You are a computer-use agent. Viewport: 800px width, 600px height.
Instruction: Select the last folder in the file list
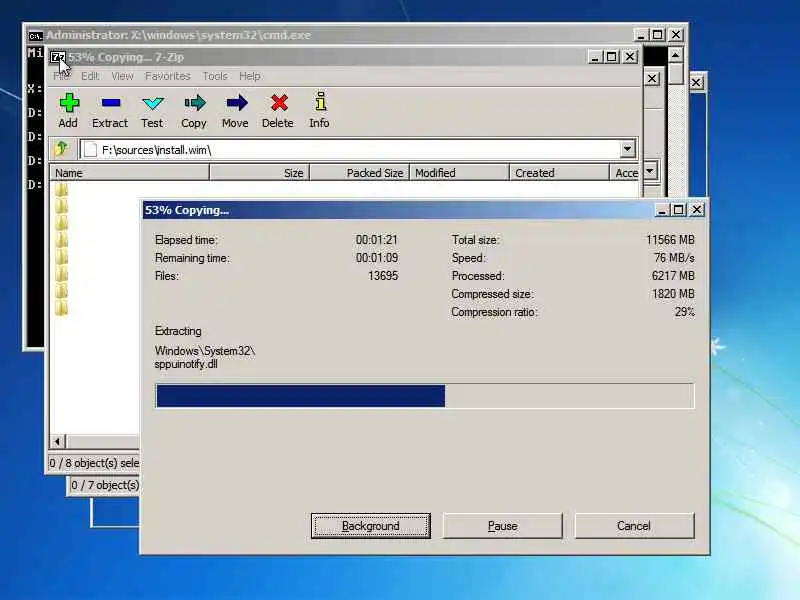(x=62, y=308)
